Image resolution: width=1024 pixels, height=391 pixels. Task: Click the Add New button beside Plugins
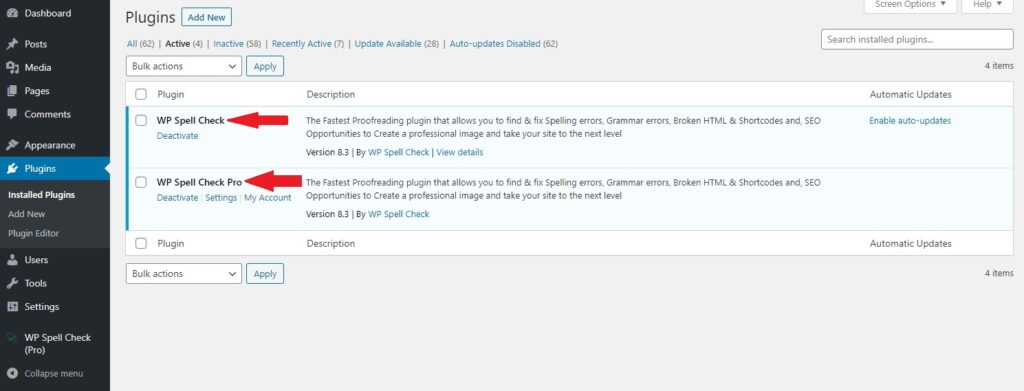(206, 18)
